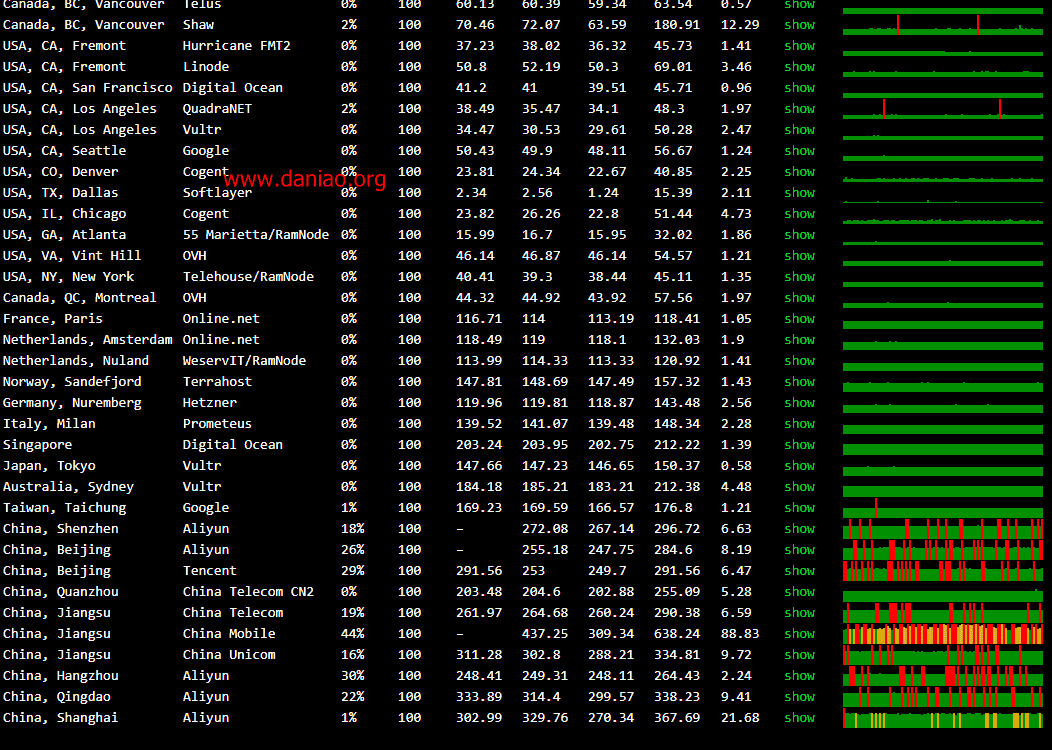Click 'show' for Fremont Linode row
Image resolution: width=1052 pixels, height=750 pixels.
[x=800, y=66]
